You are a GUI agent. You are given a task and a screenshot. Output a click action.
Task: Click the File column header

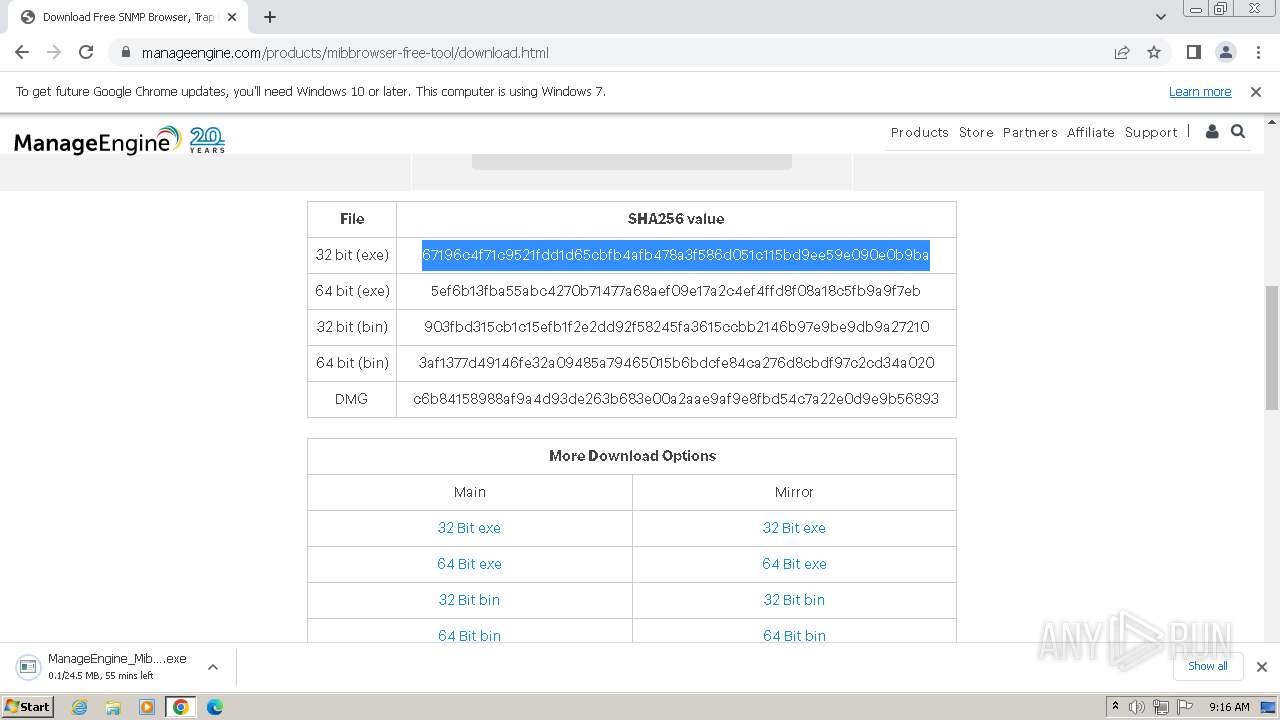point(352,219)
